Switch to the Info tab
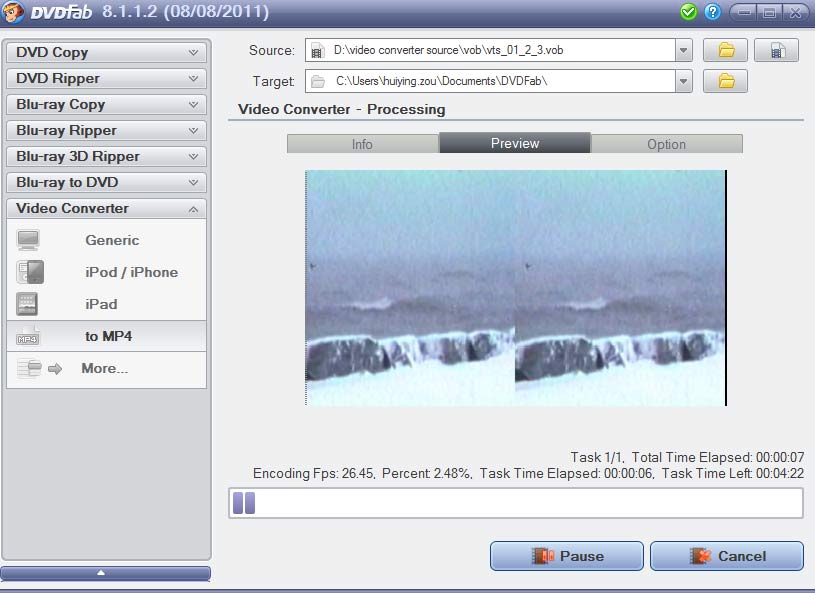 coord(363,144)
